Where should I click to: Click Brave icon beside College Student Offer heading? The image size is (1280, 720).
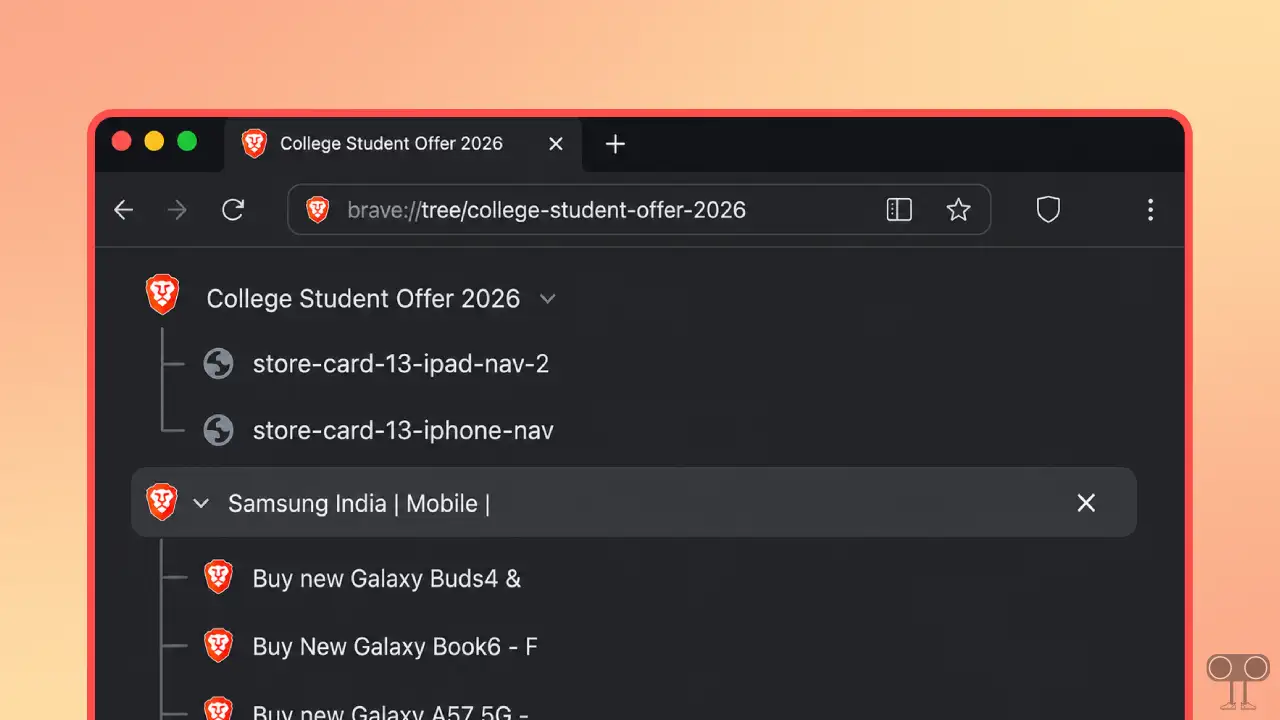click(162, 295)
